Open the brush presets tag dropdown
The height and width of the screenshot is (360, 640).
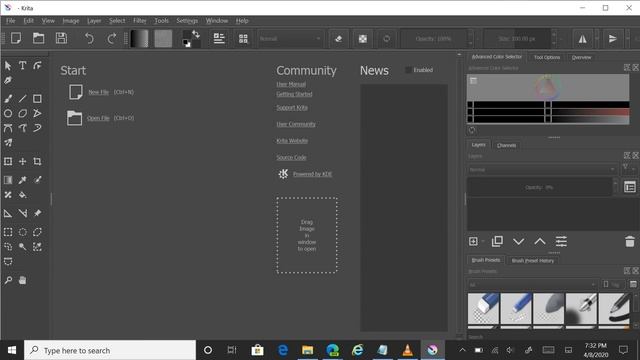tap(532, 284)
